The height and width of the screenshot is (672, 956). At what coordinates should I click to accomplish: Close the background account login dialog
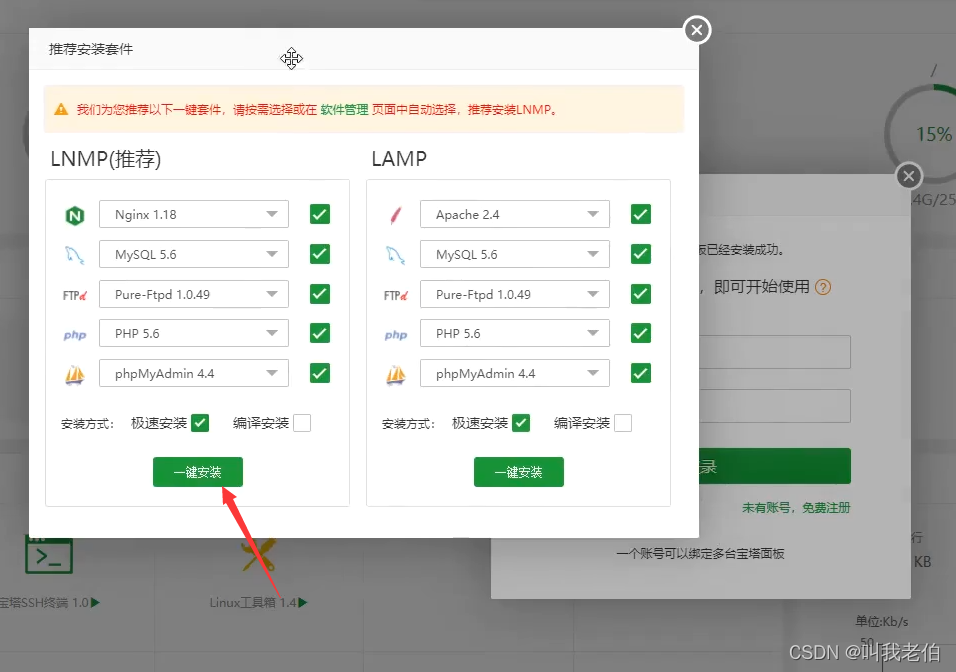pos(909,176)
